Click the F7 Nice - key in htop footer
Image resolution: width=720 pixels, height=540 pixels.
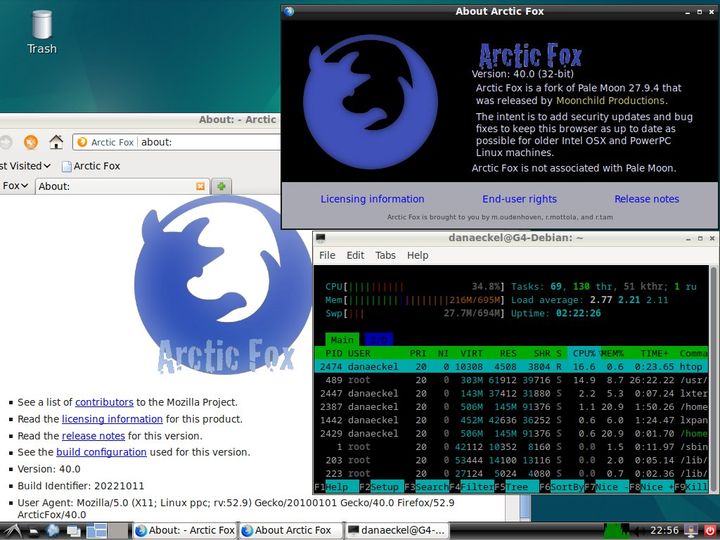click(606, 487)
